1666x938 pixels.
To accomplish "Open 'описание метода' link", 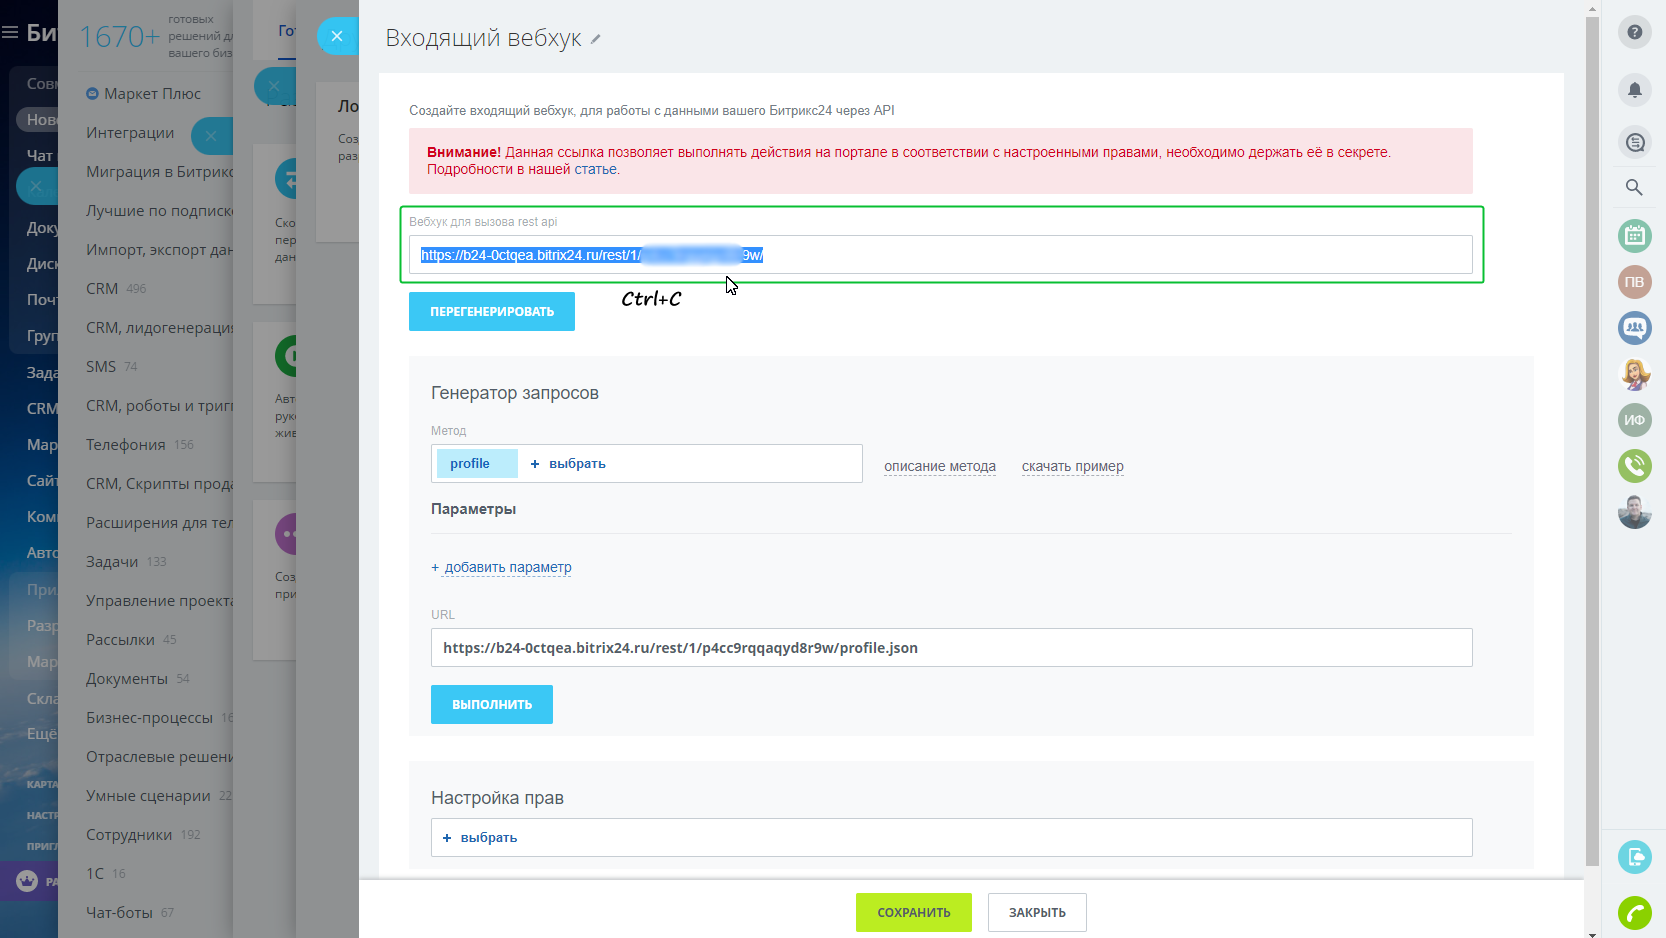I will (940, 466).
